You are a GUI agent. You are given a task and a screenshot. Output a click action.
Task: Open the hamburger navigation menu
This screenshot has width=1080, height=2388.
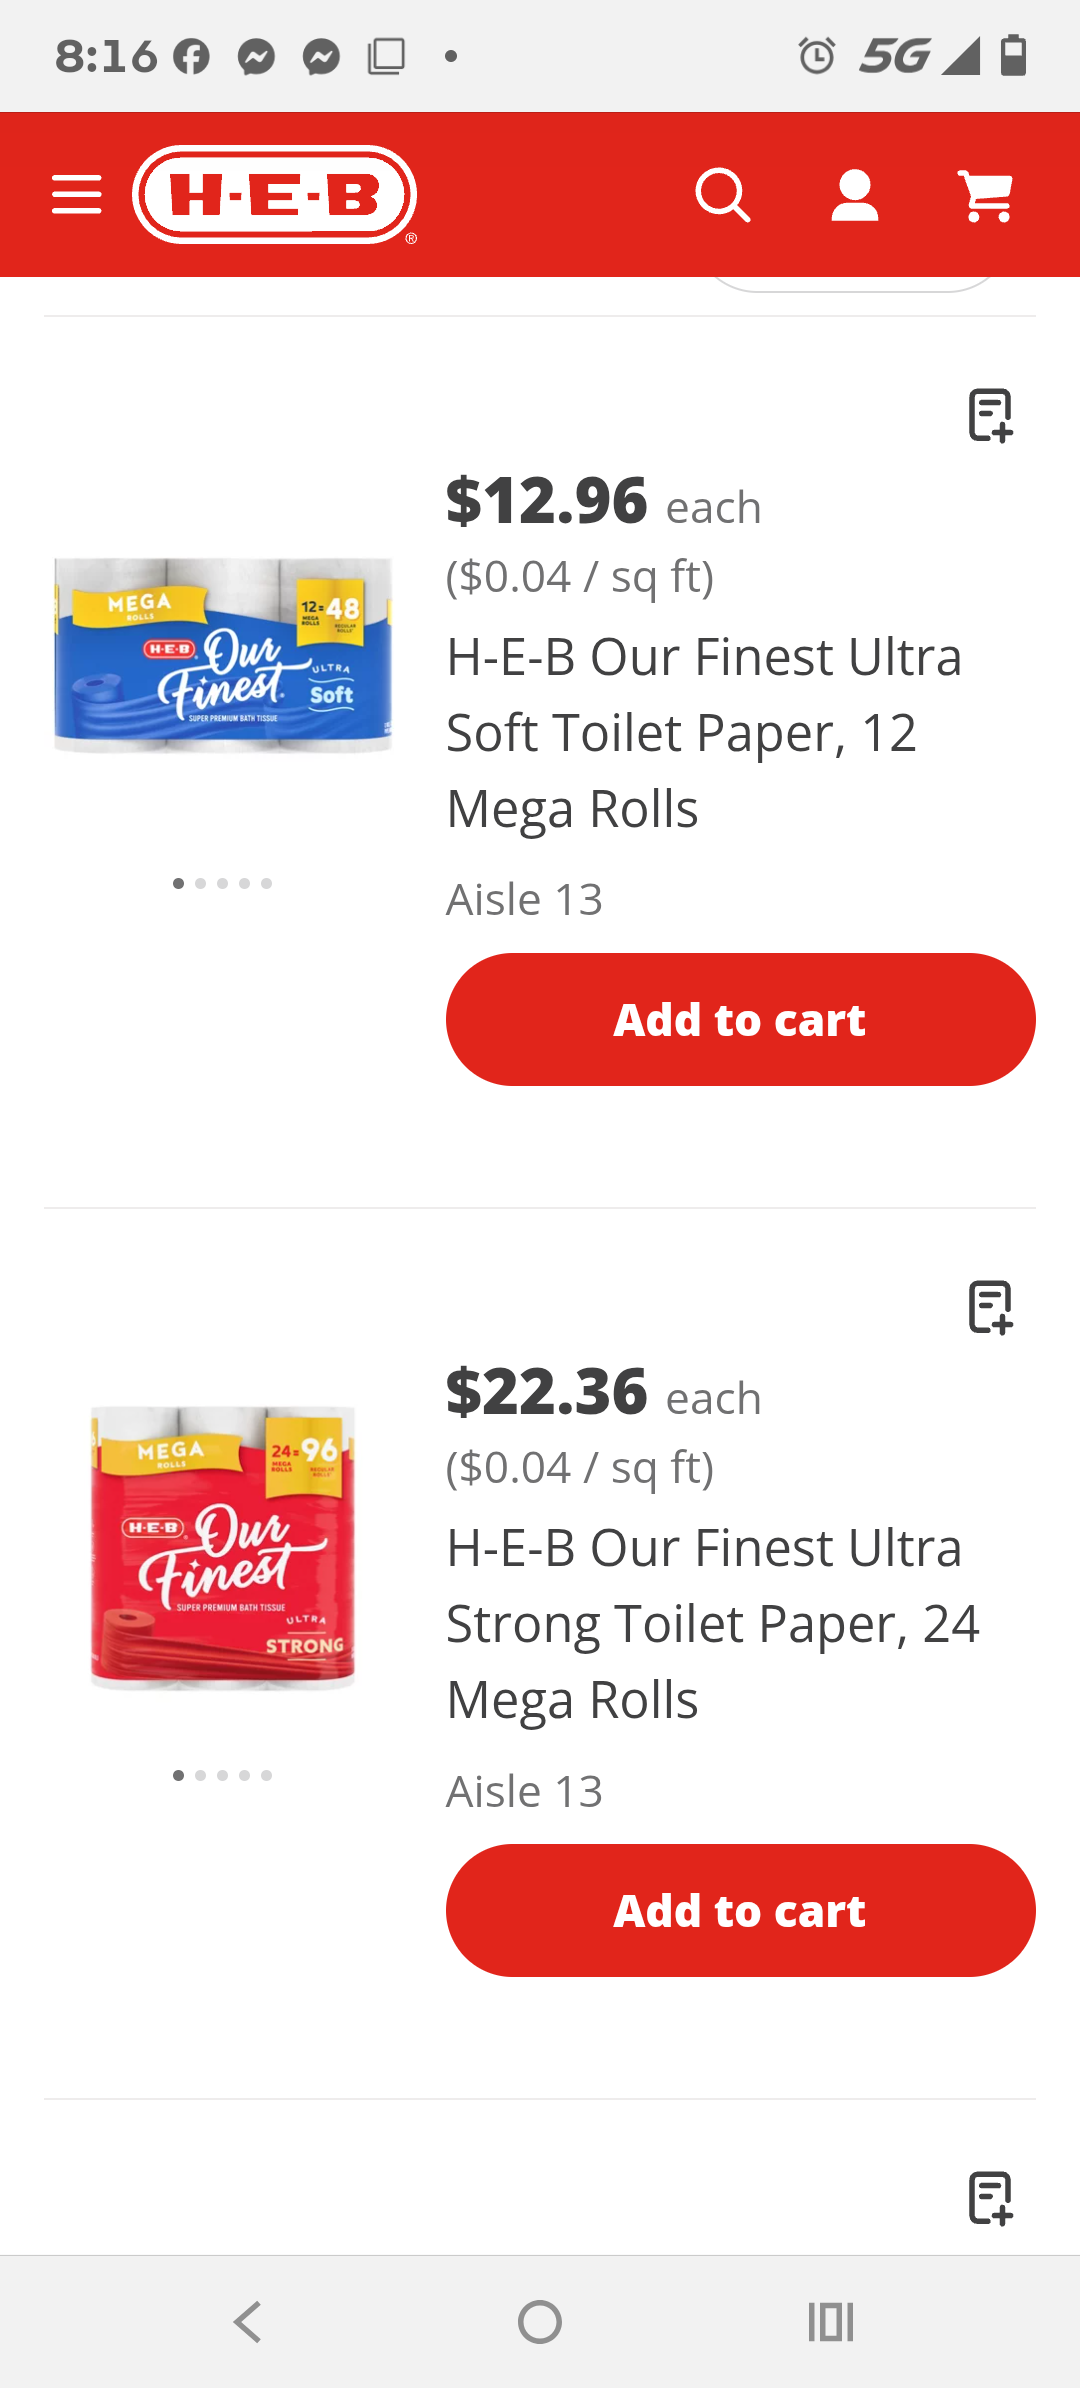(77, 194)
